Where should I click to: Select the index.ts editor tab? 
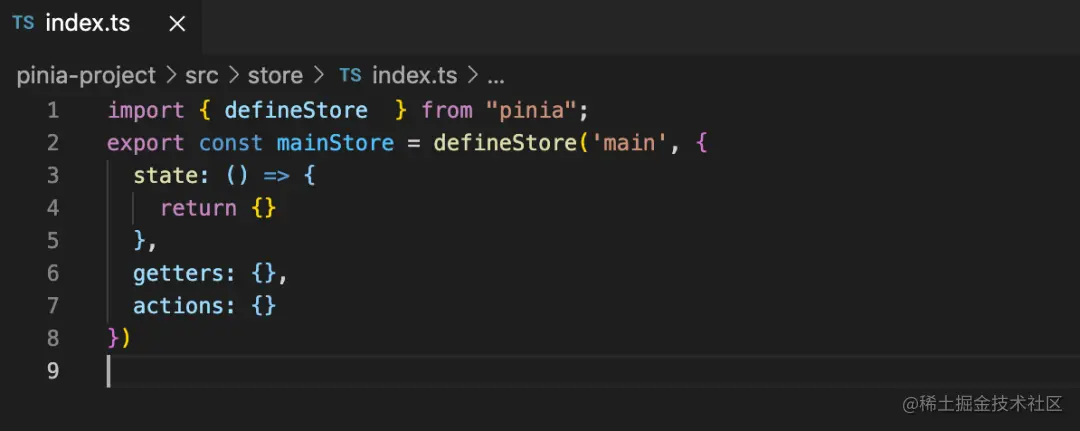click(x=101, y=25)
